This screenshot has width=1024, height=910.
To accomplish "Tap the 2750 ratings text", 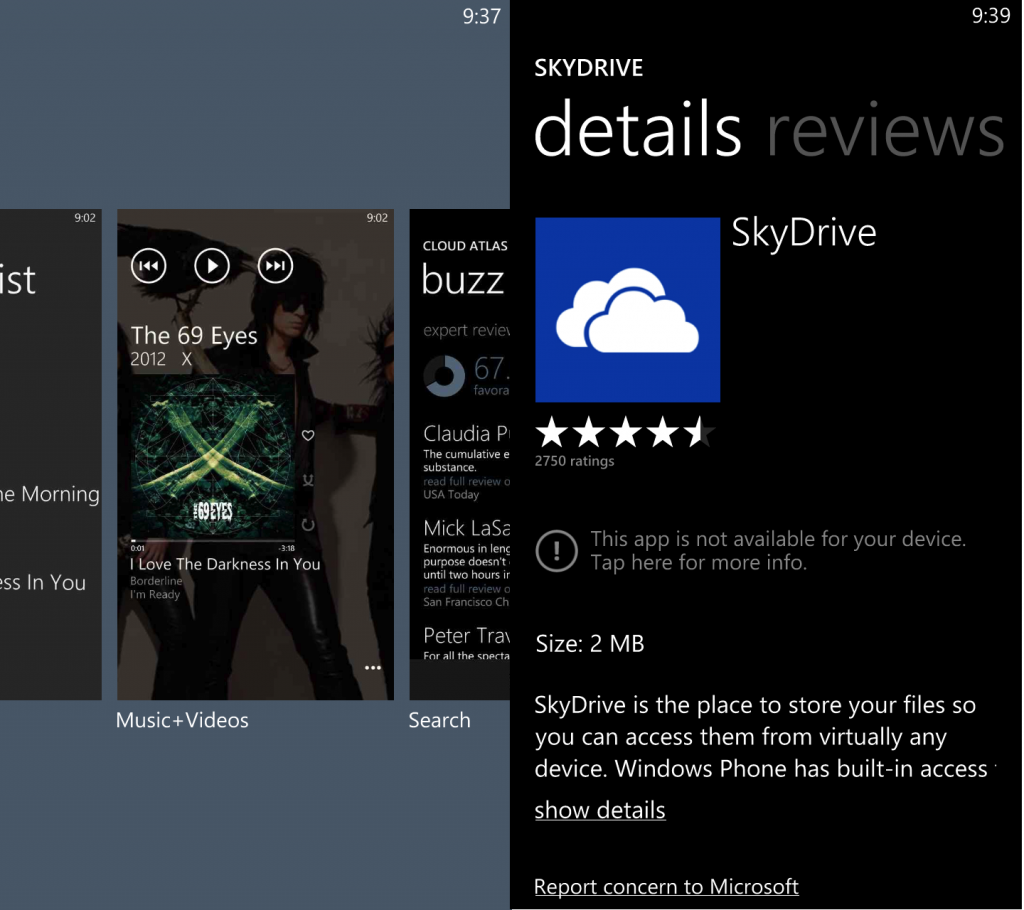I will coord(575,461).
